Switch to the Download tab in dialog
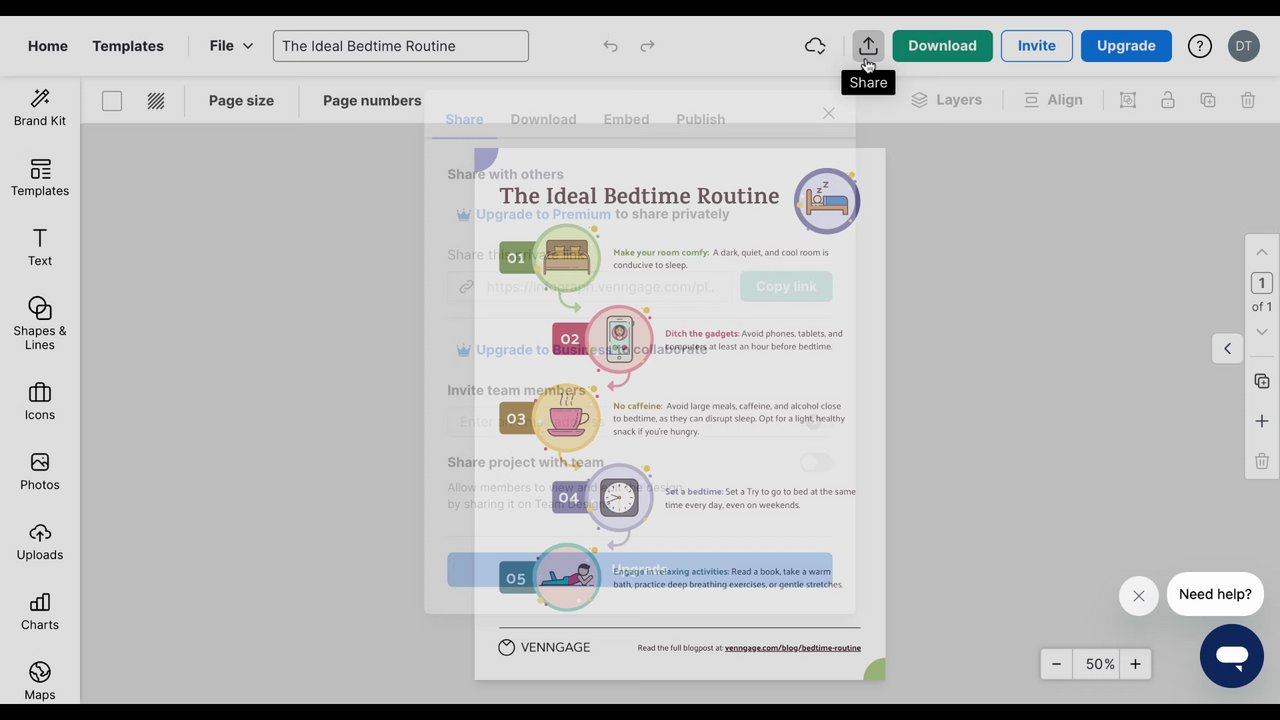1280x720 pixels. tap(543, 119)
